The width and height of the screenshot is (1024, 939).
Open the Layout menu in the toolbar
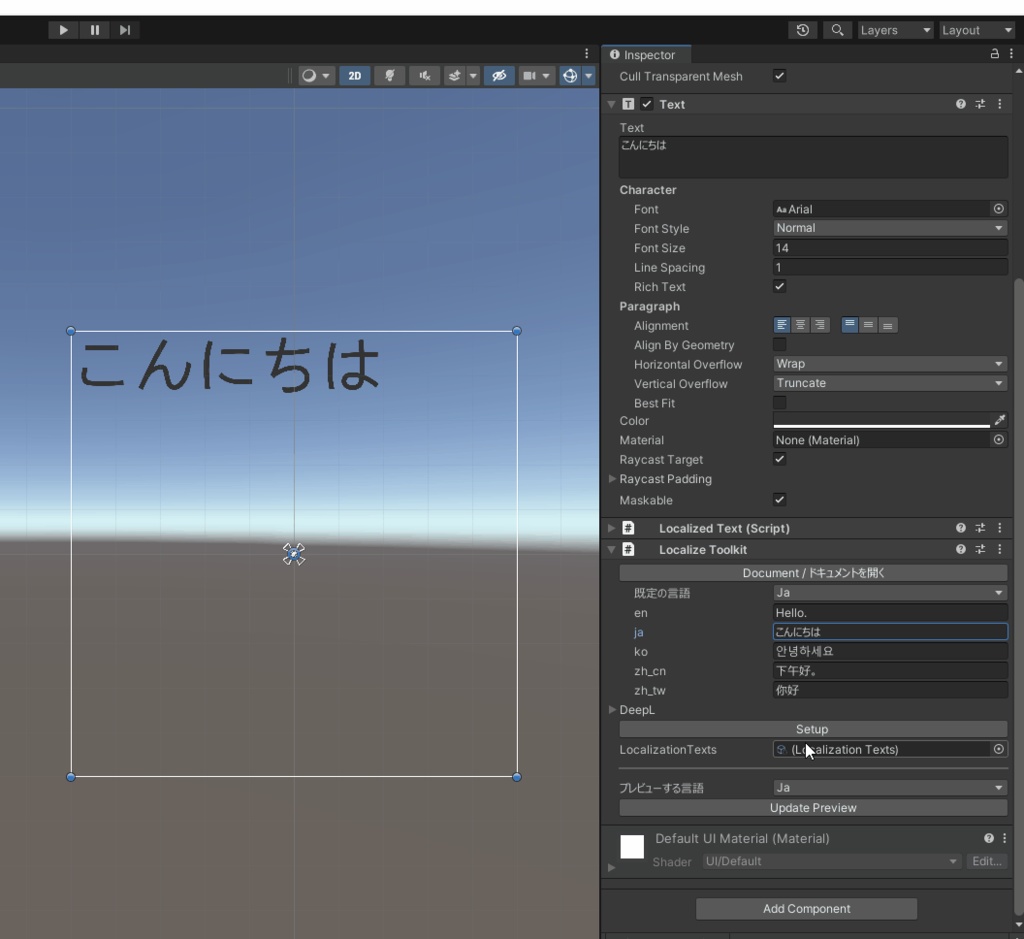click(x=976, y=29)
